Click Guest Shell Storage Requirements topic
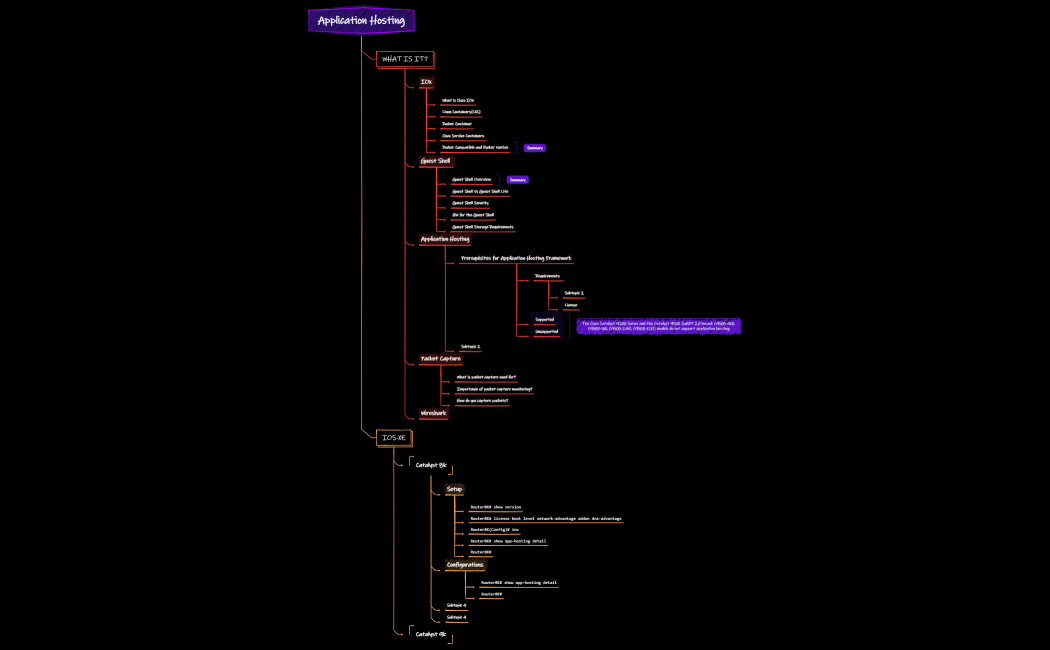 click(x=483, y=227)
